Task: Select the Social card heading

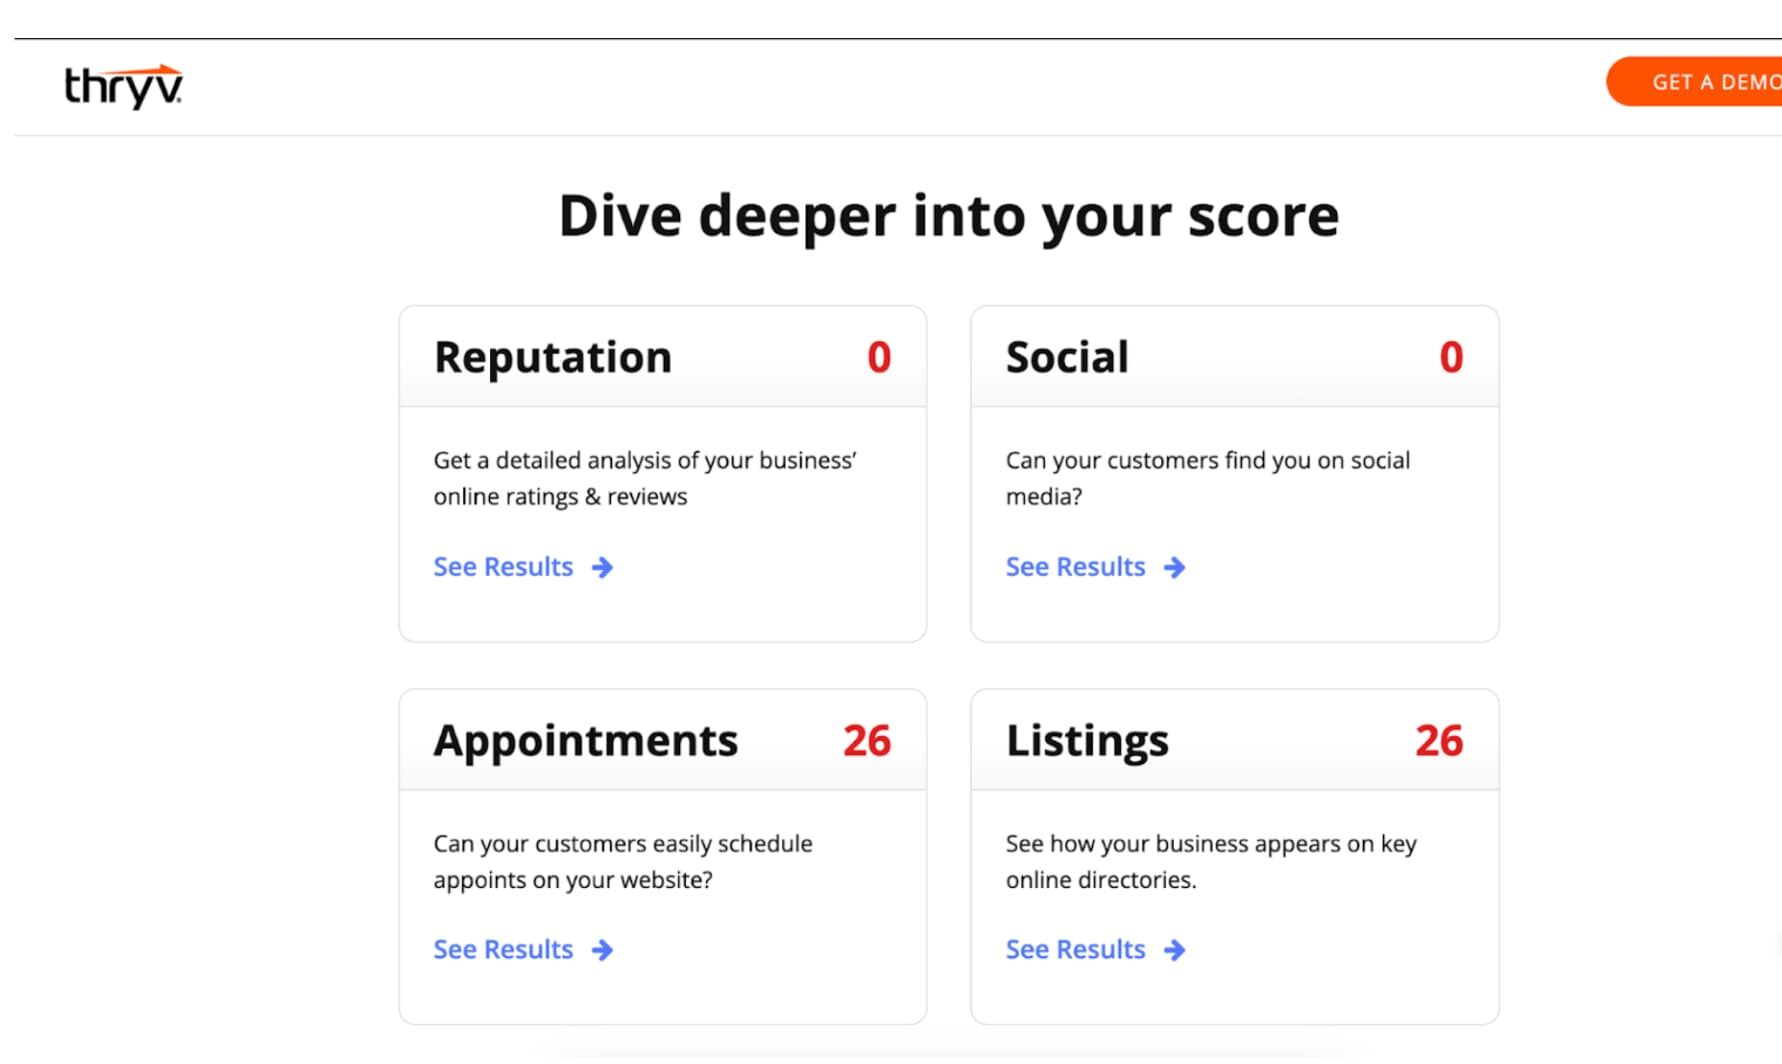Action: (1067, 357)
